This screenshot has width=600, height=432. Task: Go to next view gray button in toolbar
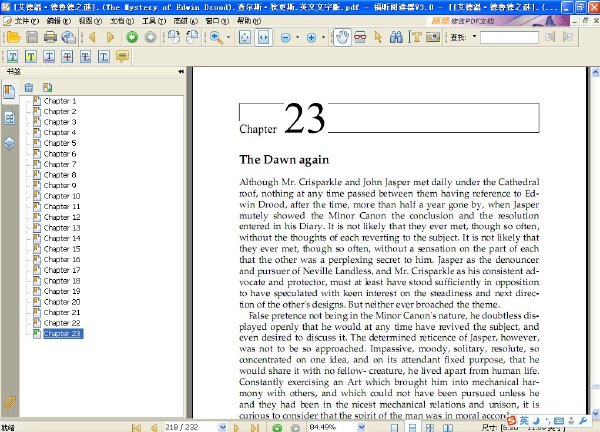pyautogui.click(x=150, y=37)
